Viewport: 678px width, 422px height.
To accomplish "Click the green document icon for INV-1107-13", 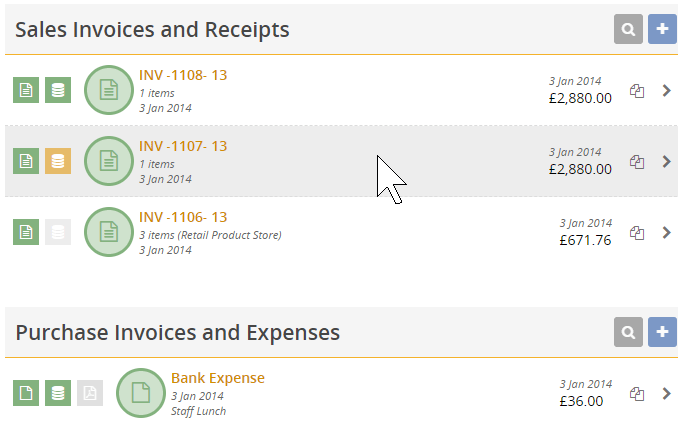I will (x=26, y=161).
